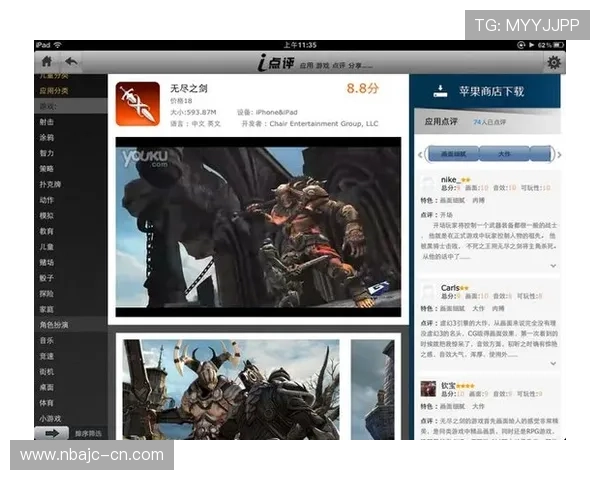Choose 应用分类 in sidebar
This screenshot has height=480, width=600.
[54, 91]
